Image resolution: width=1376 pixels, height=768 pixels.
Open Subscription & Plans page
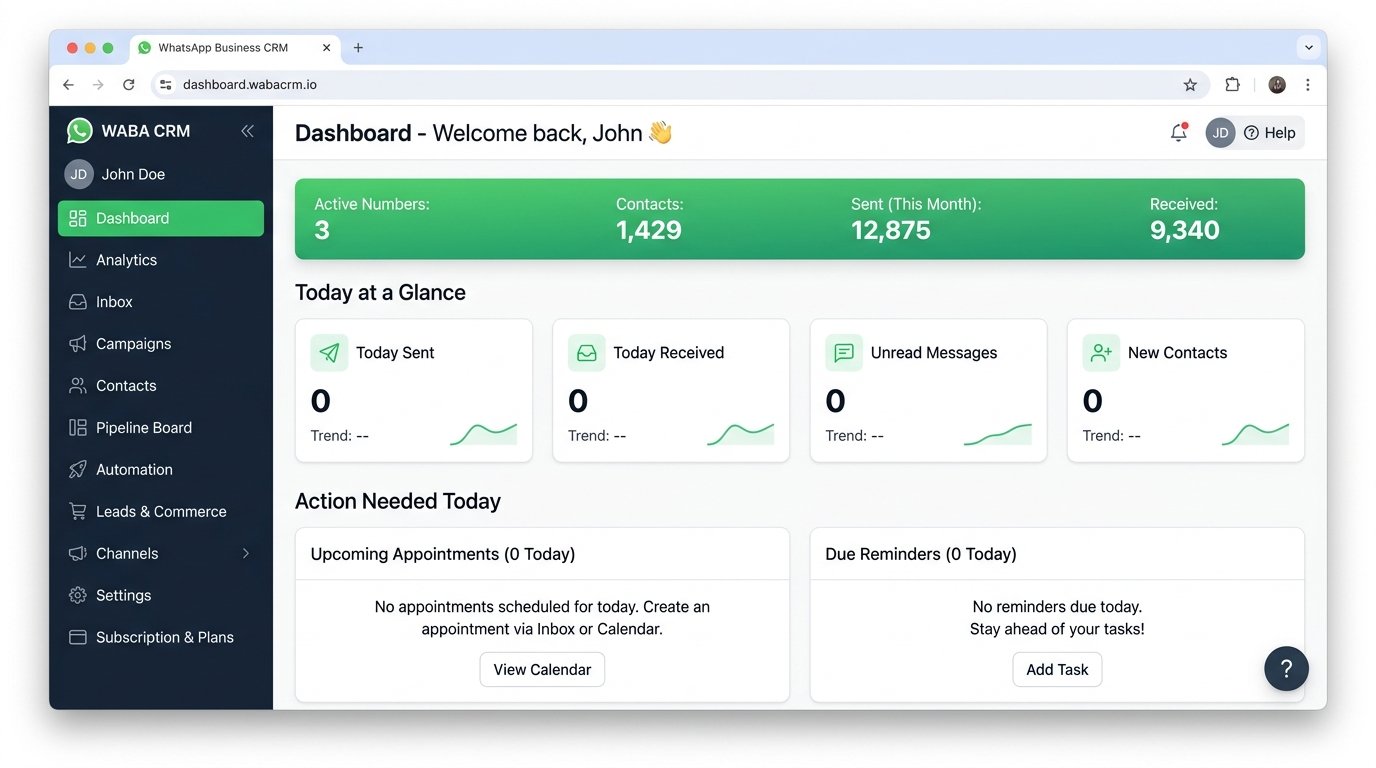(161, 638)
